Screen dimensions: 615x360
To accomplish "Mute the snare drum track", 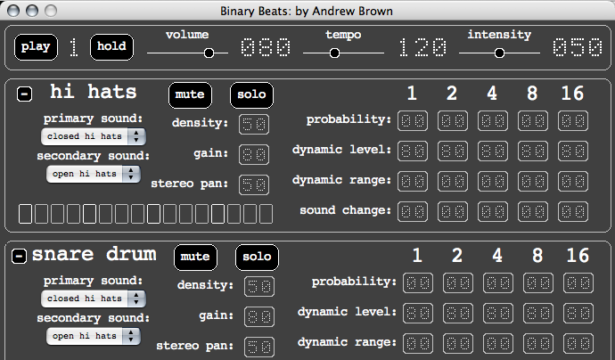I will 195,257.
